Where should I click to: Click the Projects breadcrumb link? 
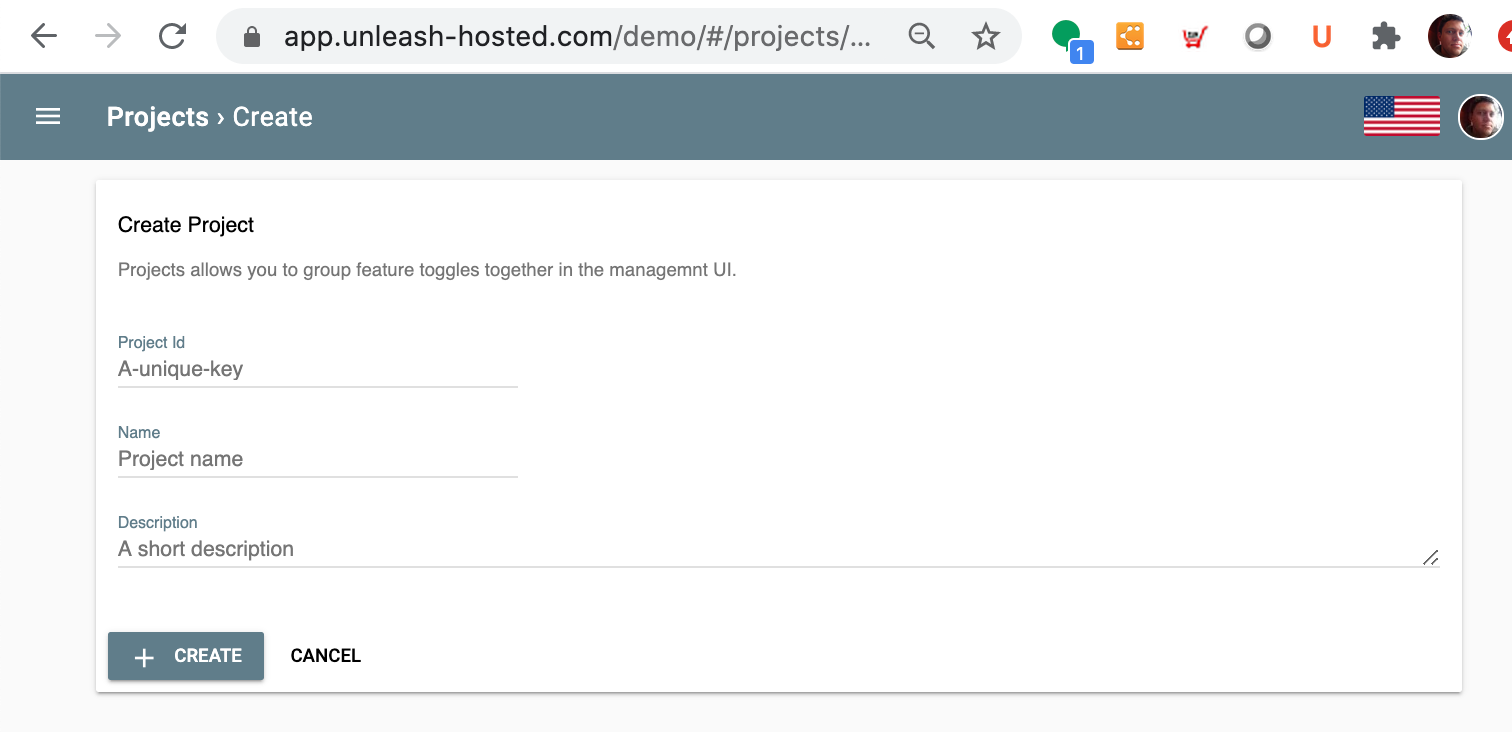pos(157,117)
